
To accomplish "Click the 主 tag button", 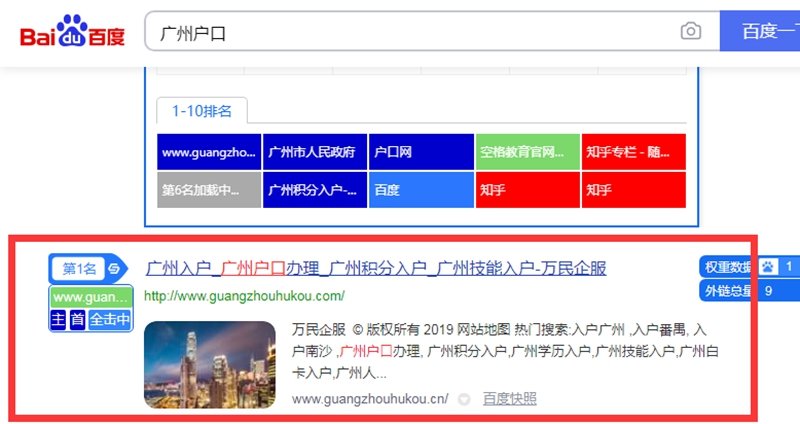I will [x=58, y=319].
